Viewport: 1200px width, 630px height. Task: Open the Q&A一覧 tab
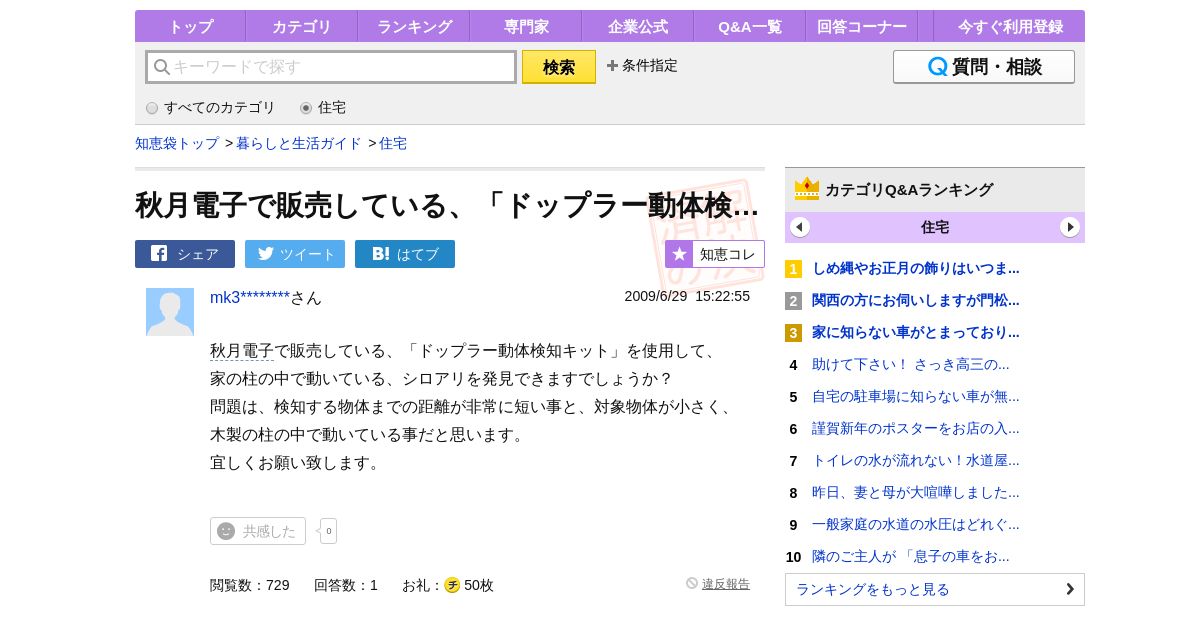pos(750,27)
